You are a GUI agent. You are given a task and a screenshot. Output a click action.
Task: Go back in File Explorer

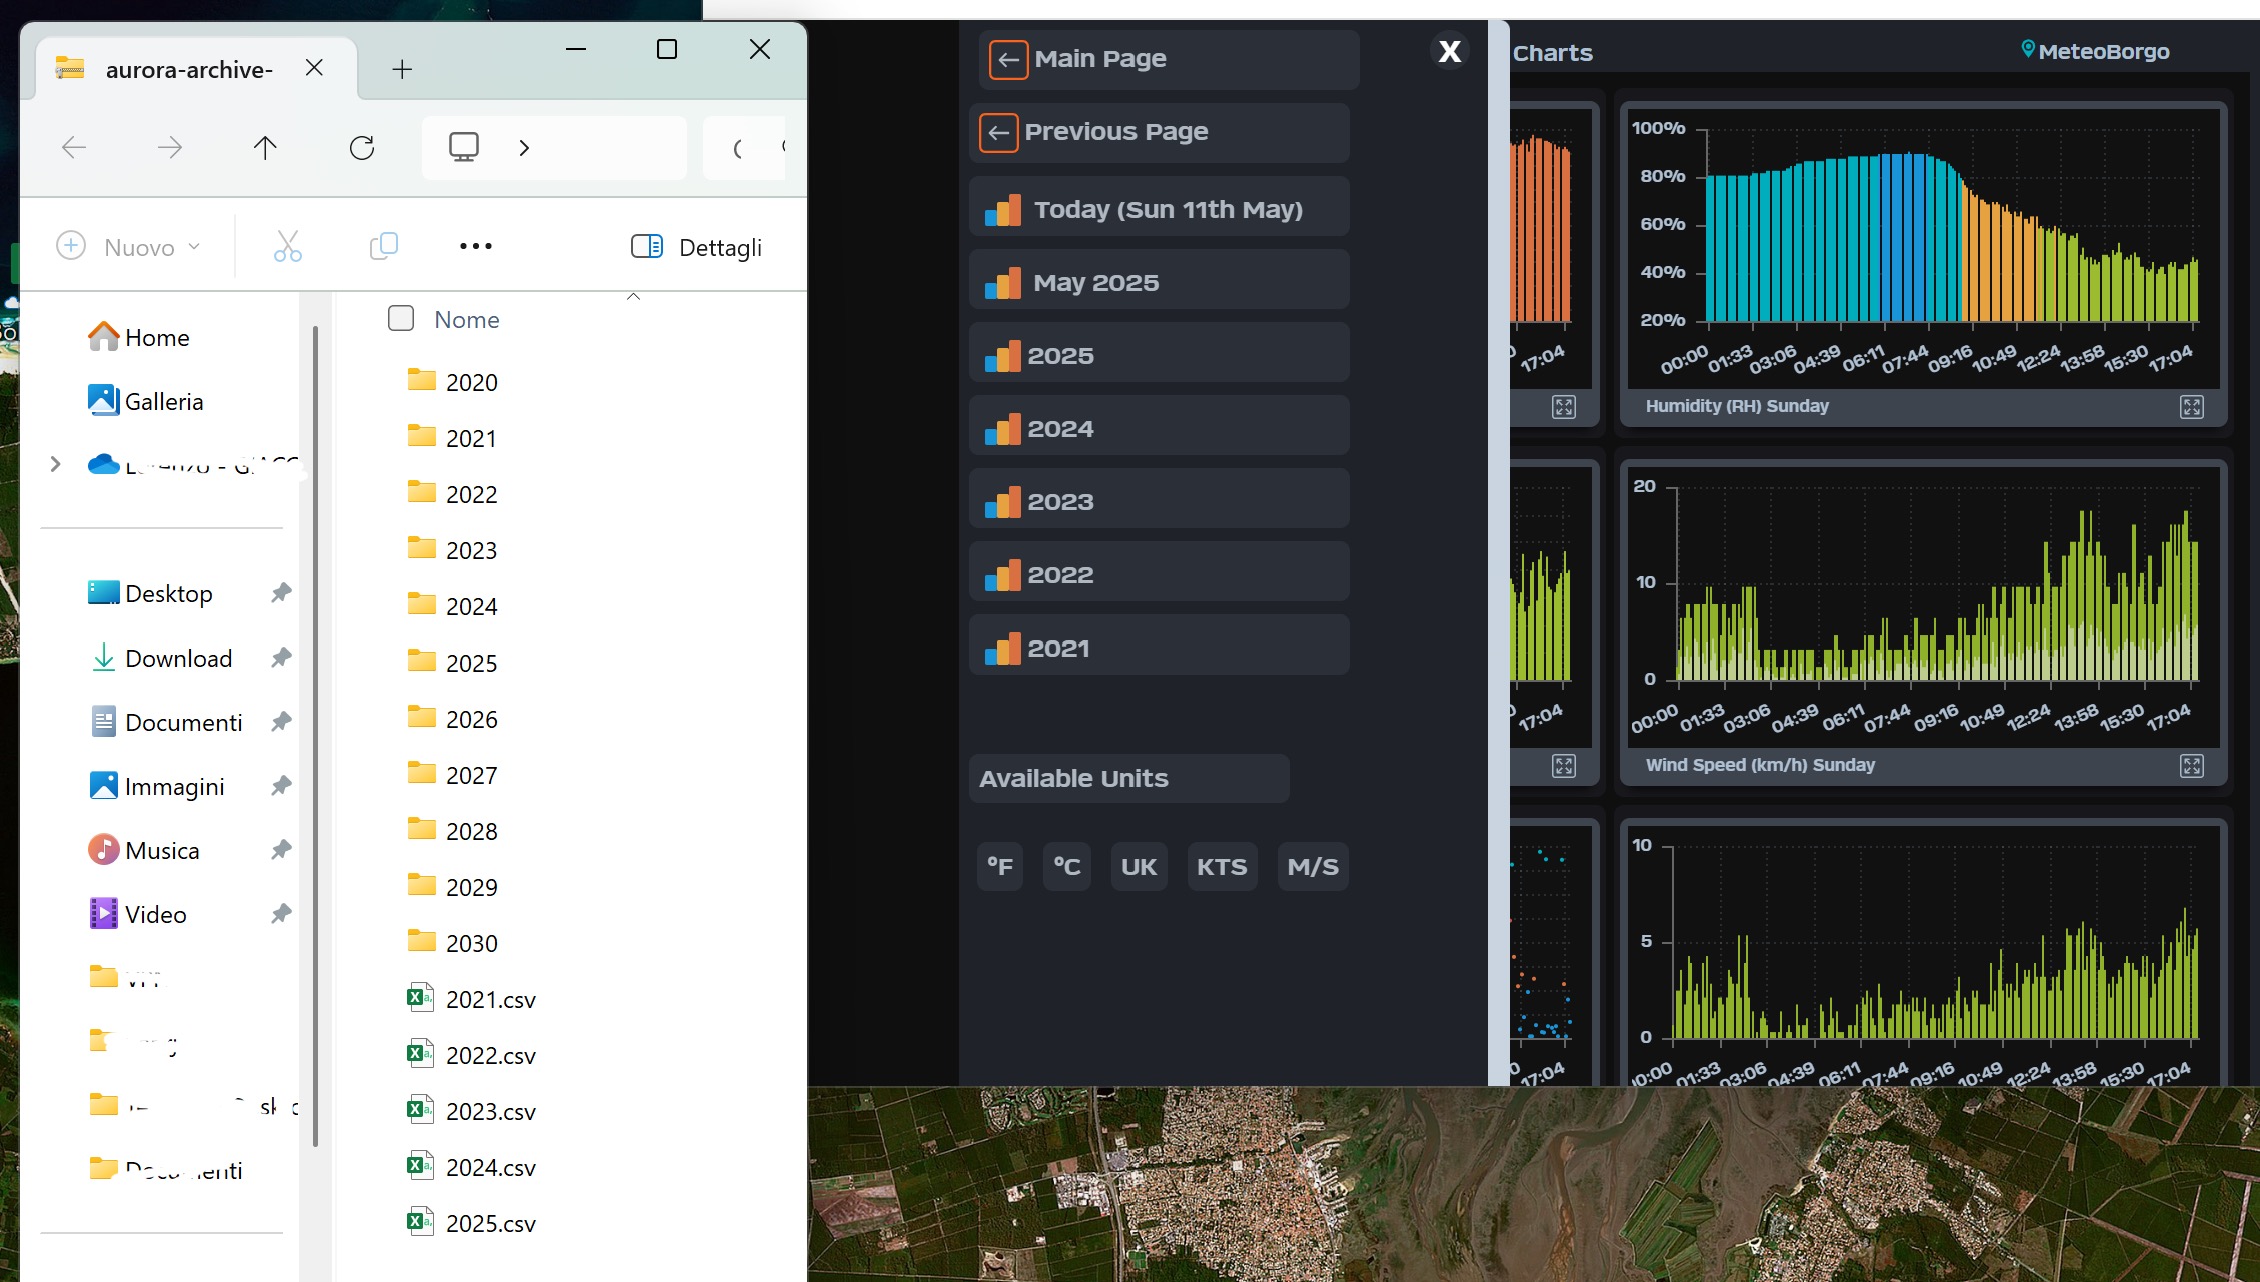(74, 148)
